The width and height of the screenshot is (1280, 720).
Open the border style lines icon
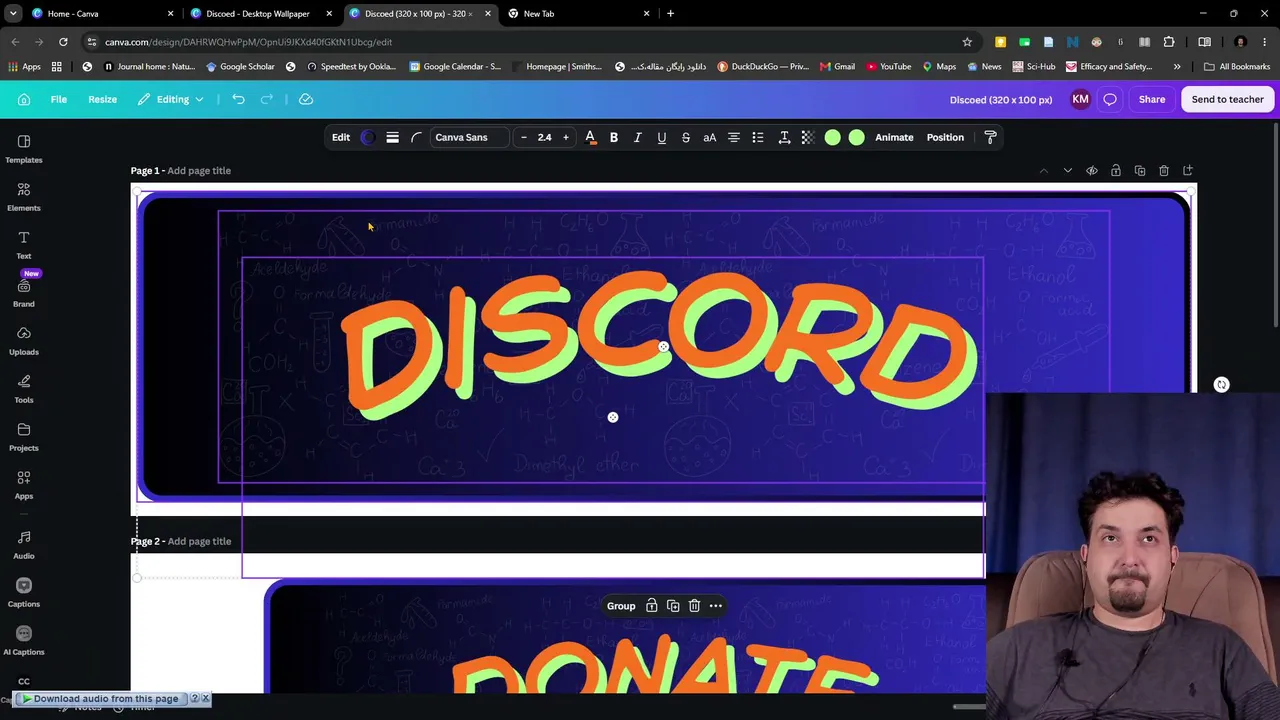click(392, 137)
